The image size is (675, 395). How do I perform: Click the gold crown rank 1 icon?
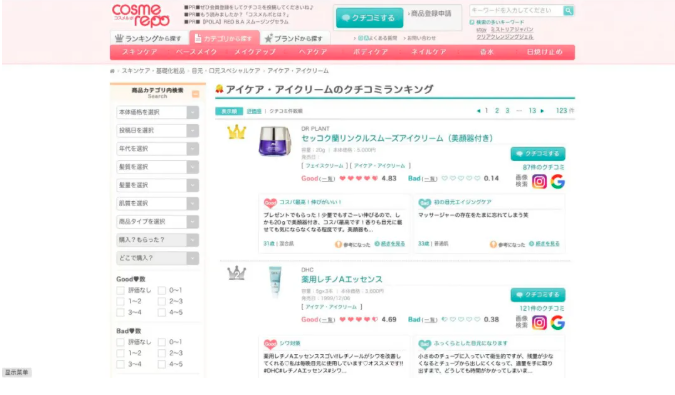click(x=236, y=132)
